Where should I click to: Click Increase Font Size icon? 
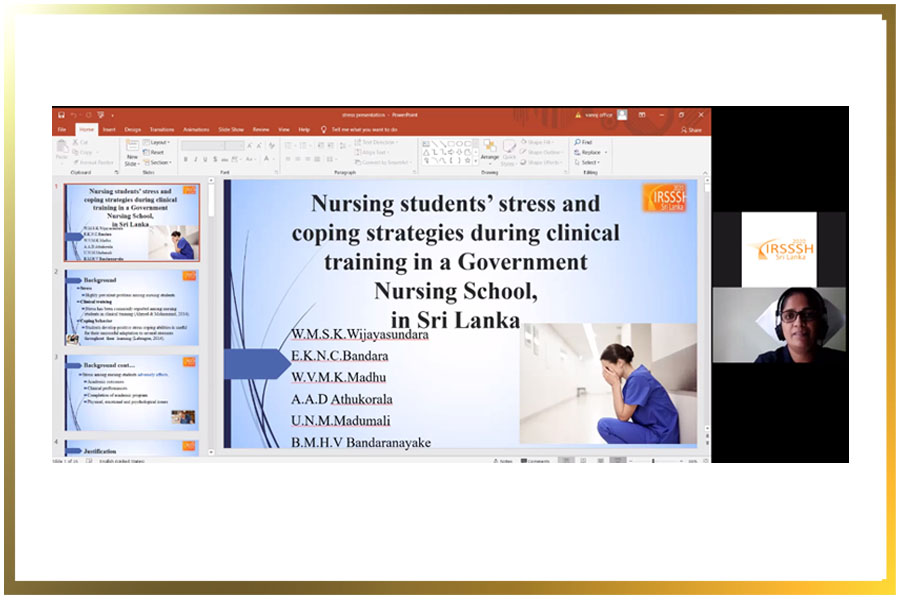coord(250,146)
